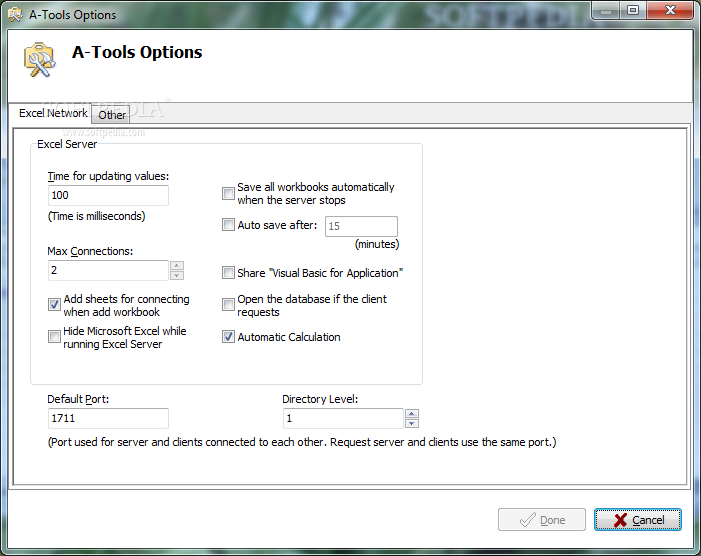Click the (minutes) label
The height and width of the screenshot is (556, 701).
click(x=377, y=244)
